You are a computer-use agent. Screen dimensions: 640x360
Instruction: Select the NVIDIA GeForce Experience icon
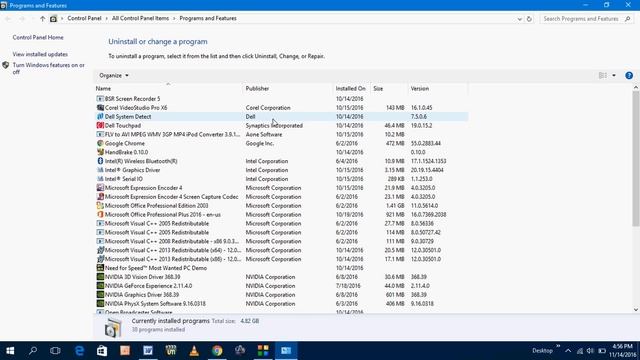point(100,286)
